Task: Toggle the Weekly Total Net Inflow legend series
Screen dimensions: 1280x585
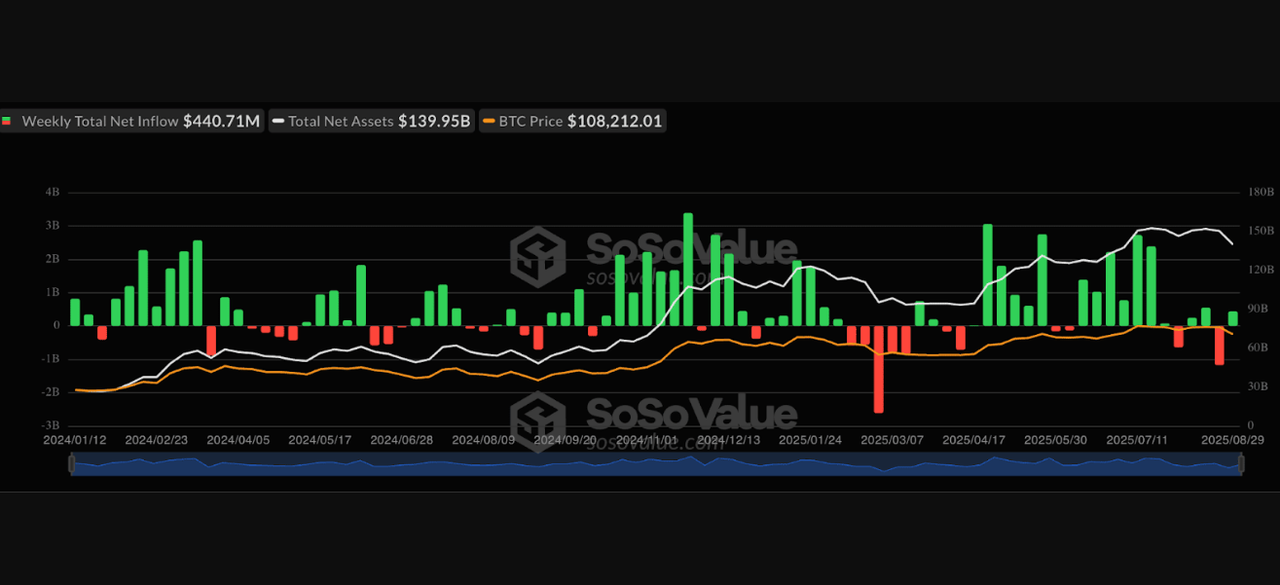Action: (131, 121)
